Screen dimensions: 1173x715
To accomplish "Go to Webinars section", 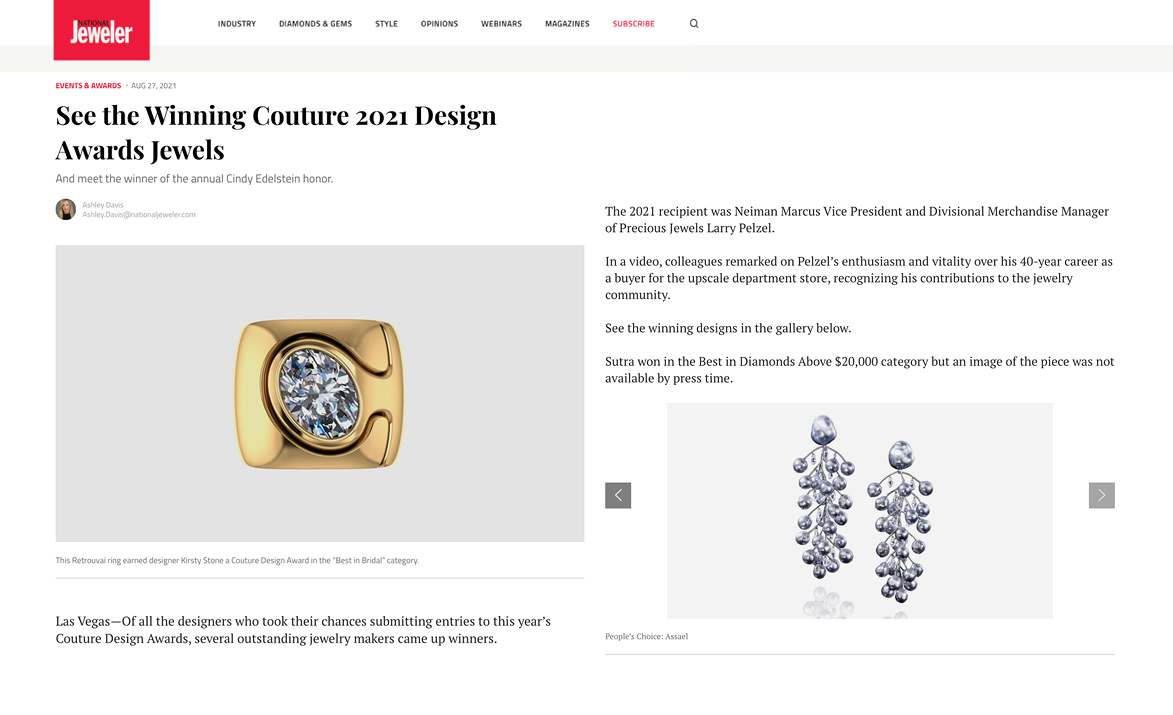I will 501,24.
